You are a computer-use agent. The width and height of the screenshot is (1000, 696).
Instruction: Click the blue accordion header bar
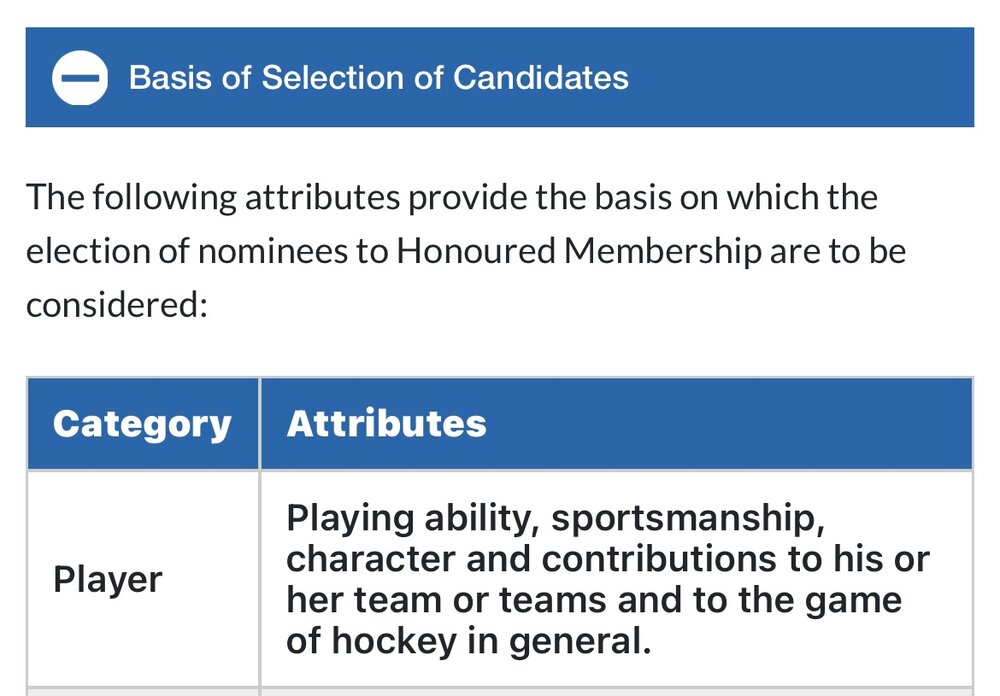pos(499,77)
